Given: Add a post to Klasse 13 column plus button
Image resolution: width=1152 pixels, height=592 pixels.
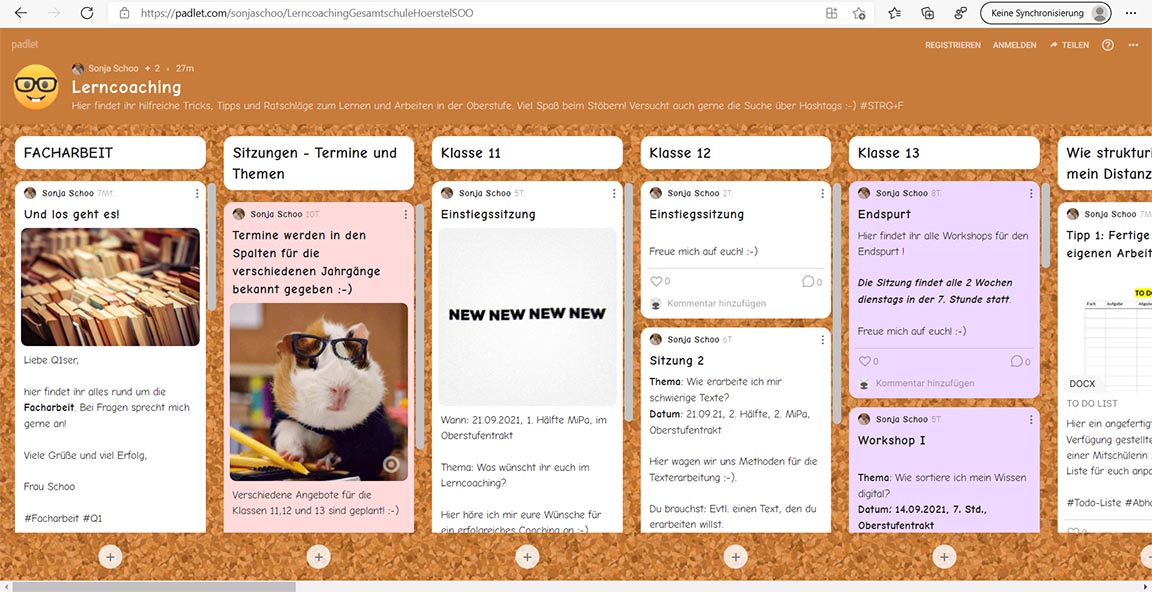Looking at the screenshot, I should pyautogui.click(x=944, y=557).
